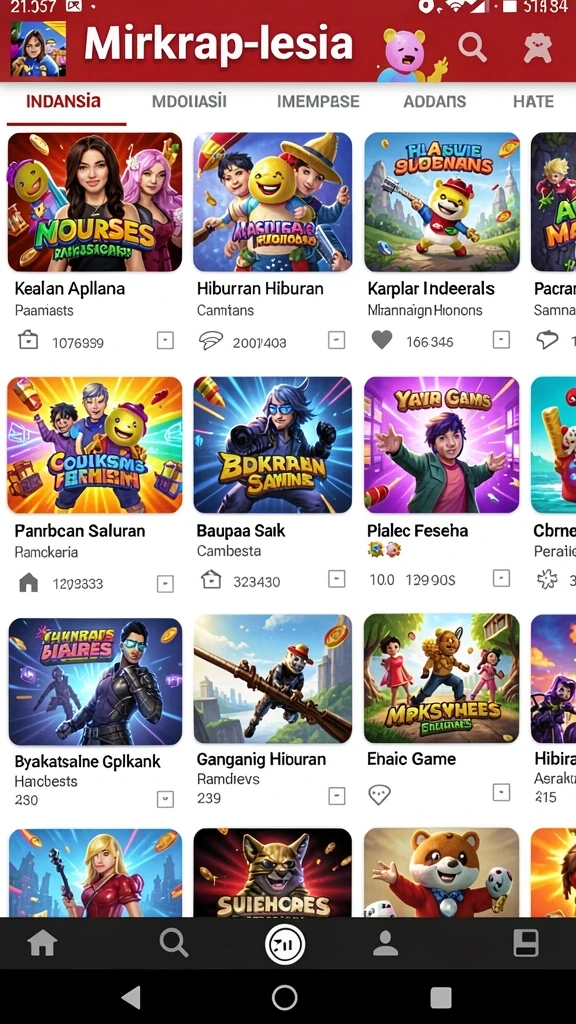Open the Panrbcan Saluran title link

click(x=80, y=530)
